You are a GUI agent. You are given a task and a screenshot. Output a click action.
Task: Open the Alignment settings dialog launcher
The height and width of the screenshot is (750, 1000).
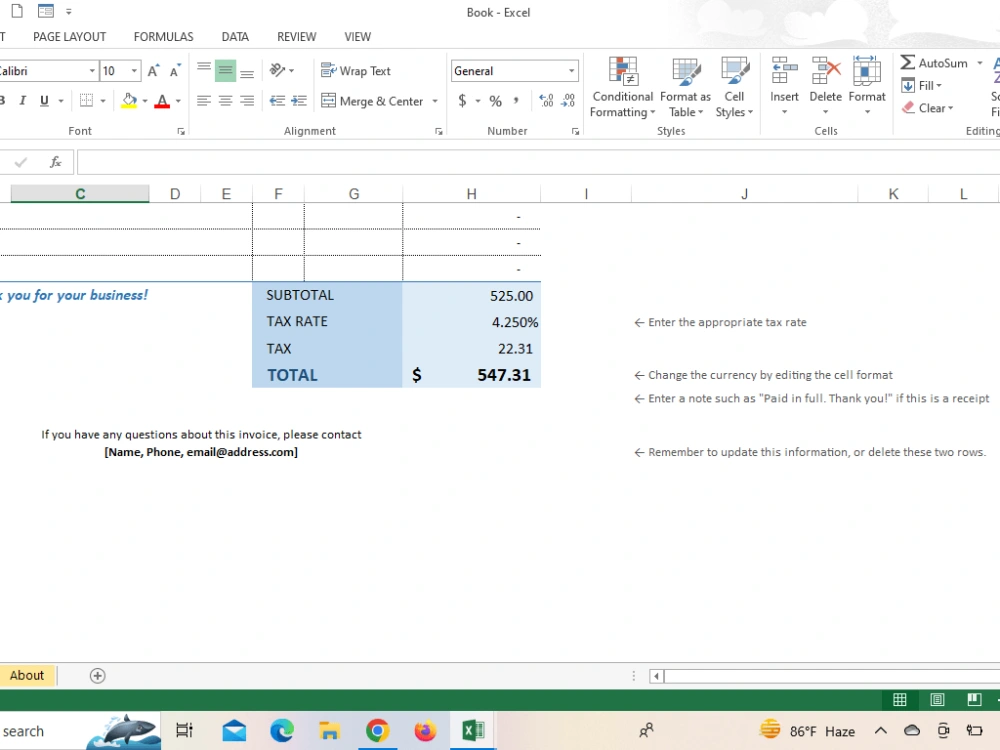439,131
